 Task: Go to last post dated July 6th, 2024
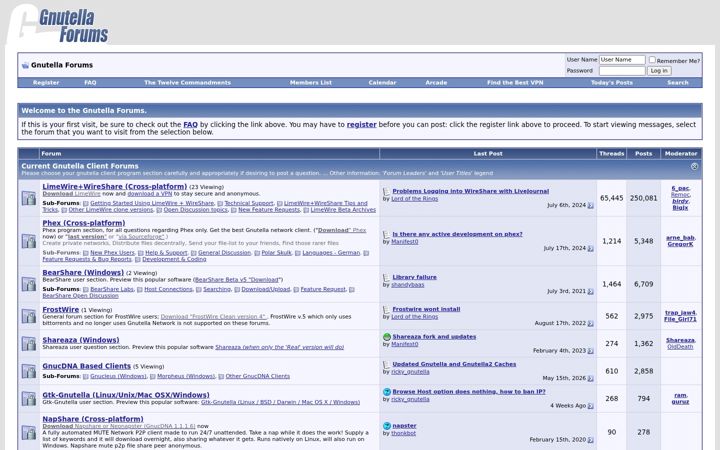[591, 205]
